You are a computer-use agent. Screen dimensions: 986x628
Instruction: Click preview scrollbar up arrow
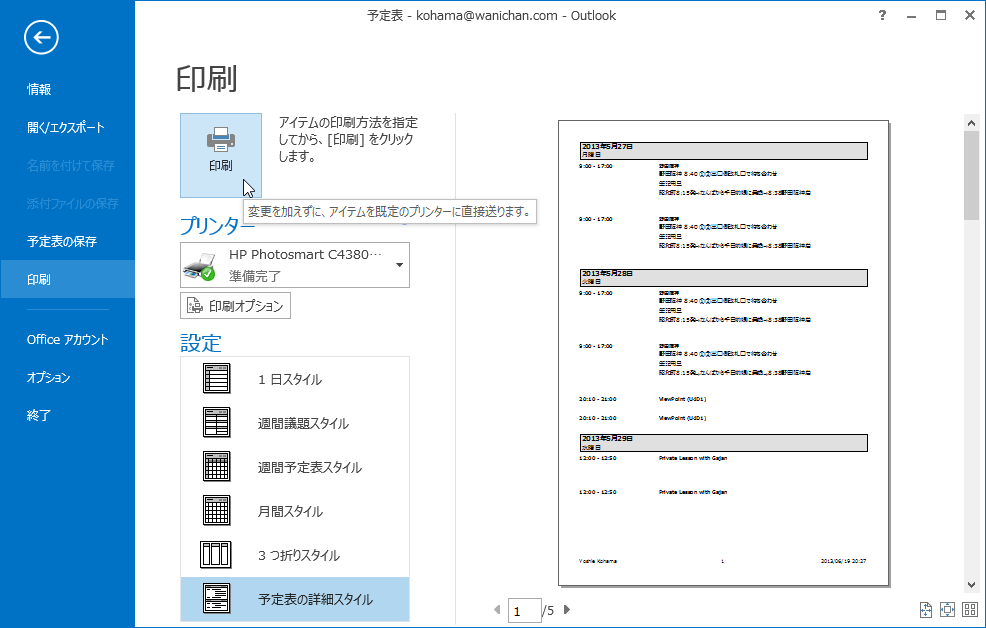click(x=972, y=123)
